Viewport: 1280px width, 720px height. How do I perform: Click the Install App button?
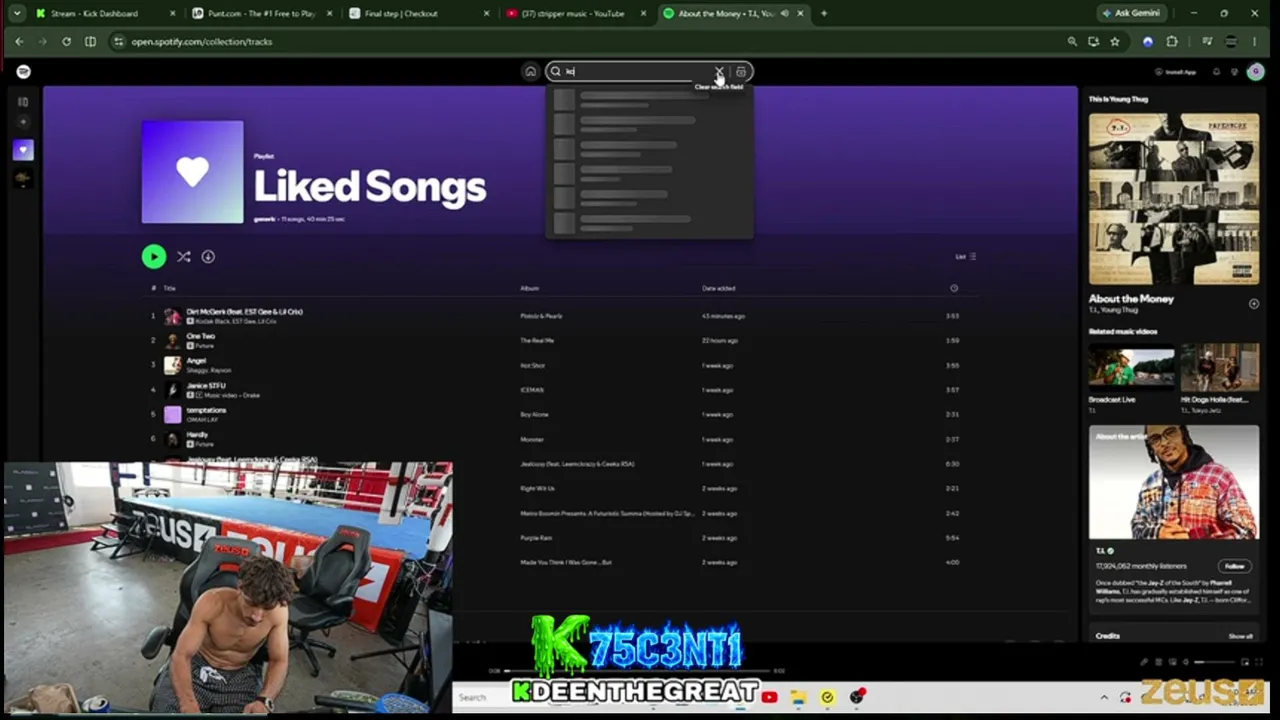coord(1176,72)
